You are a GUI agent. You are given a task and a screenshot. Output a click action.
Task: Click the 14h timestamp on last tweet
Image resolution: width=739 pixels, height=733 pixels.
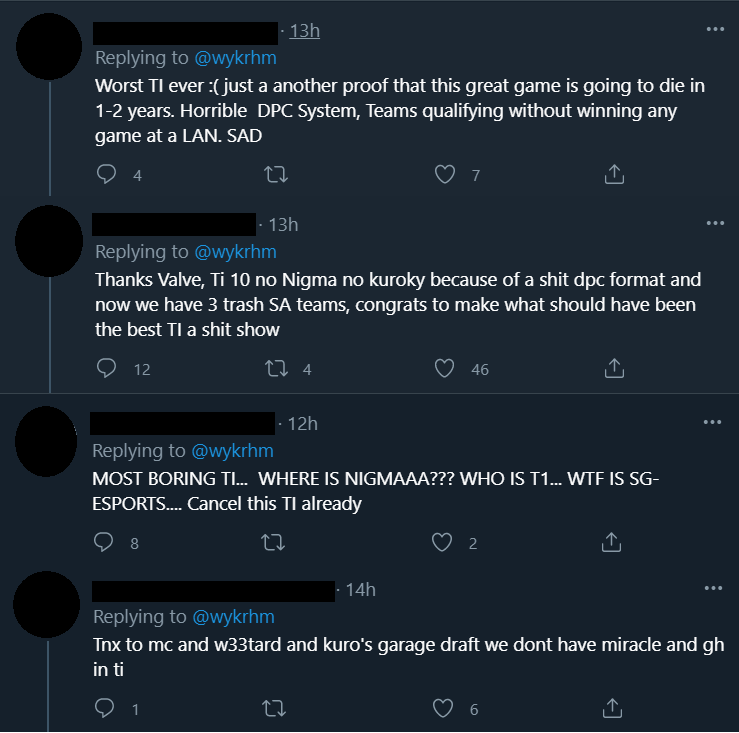pyautogui.click(x=360, y=590)
